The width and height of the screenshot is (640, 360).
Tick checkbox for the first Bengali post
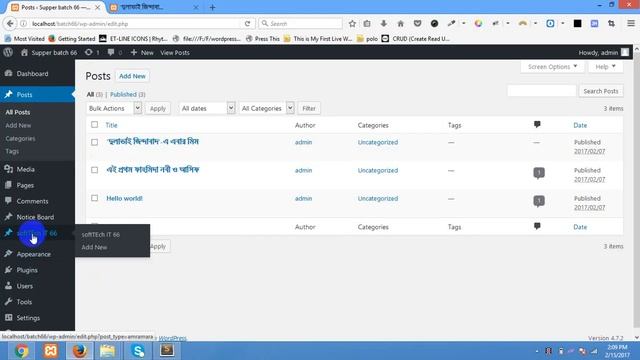pyautogui.click(x=94, y=142)
